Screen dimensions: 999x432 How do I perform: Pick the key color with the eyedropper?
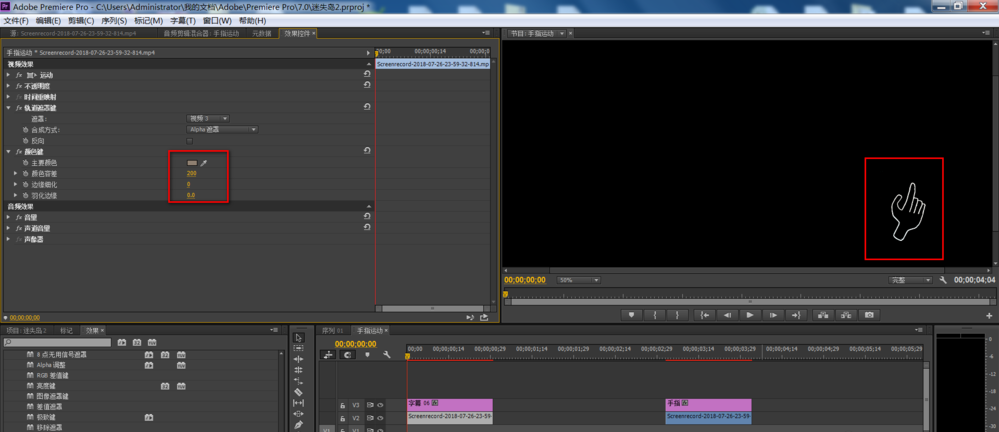(204, 162)
